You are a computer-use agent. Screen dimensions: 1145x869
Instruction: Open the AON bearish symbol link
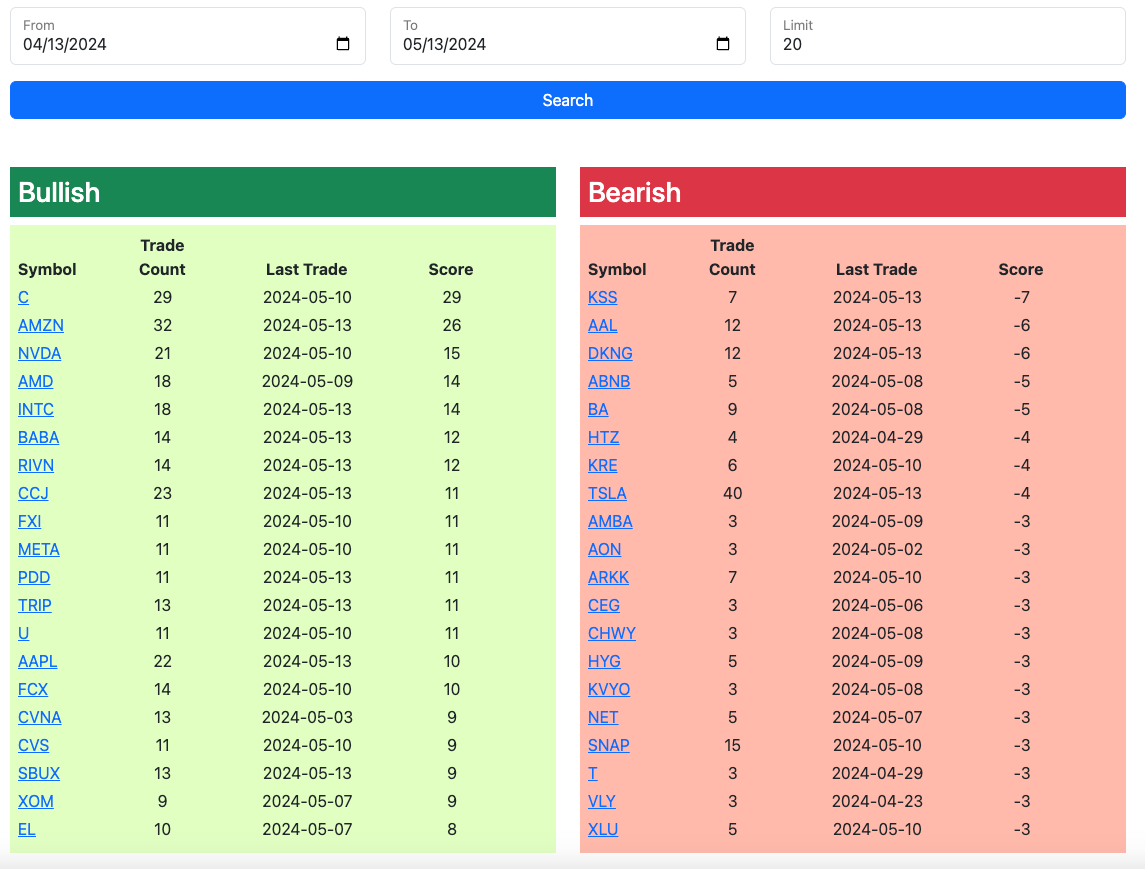tap(605, 550)
